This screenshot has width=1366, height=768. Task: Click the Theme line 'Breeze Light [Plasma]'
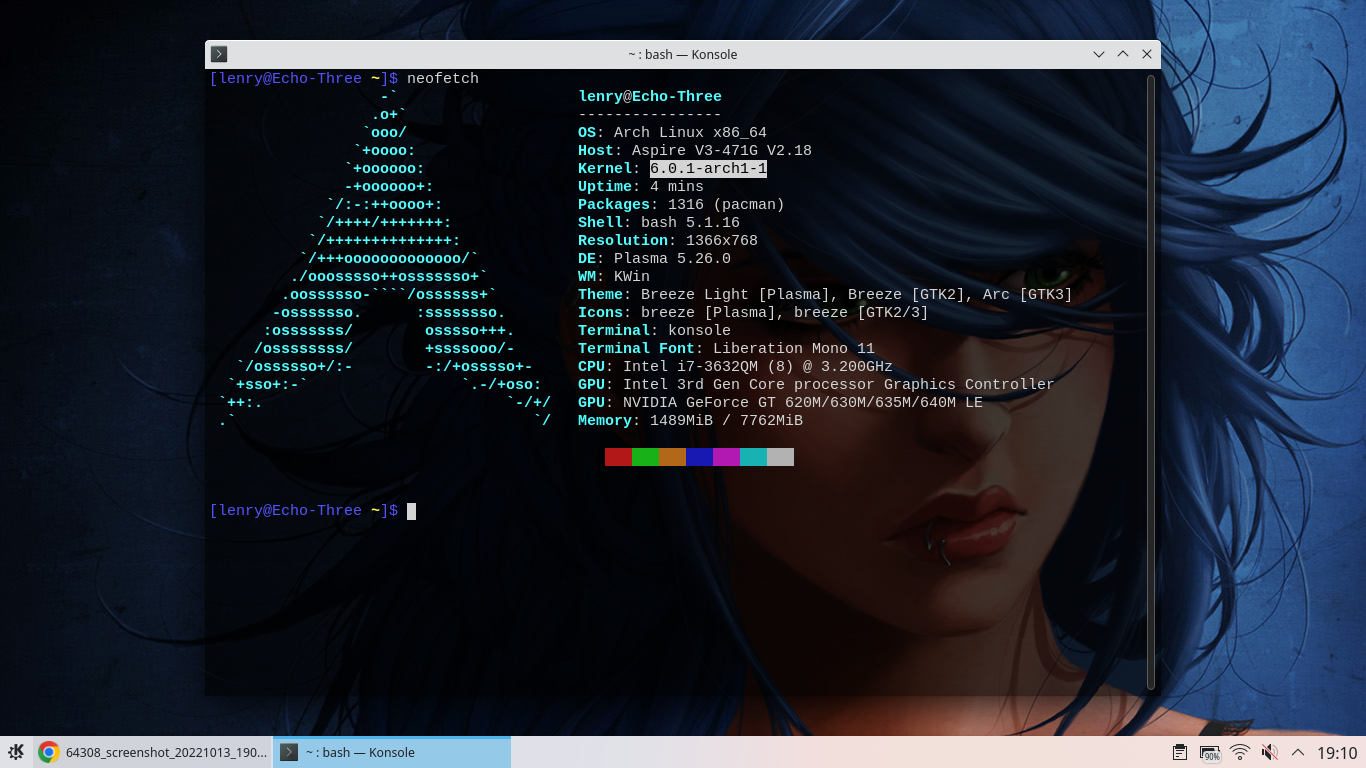(735, 295)
